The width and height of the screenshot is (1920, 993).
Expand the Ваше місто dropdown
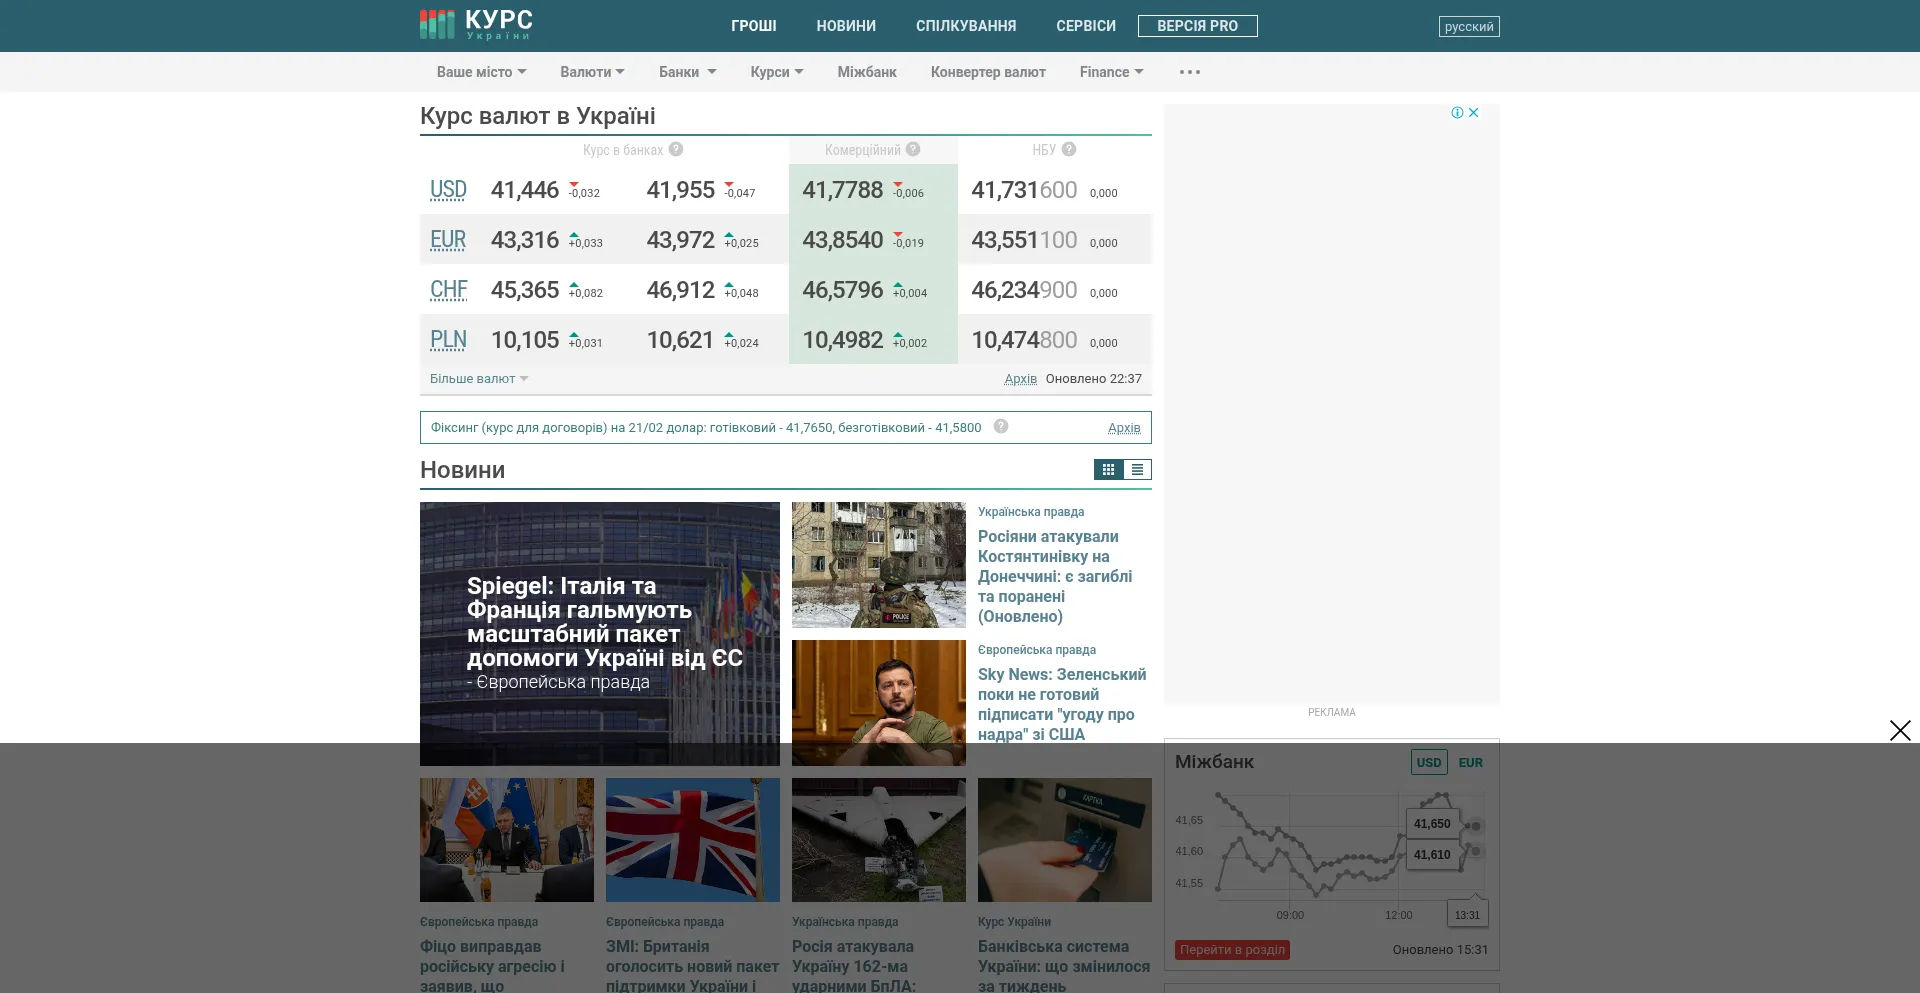481,72
